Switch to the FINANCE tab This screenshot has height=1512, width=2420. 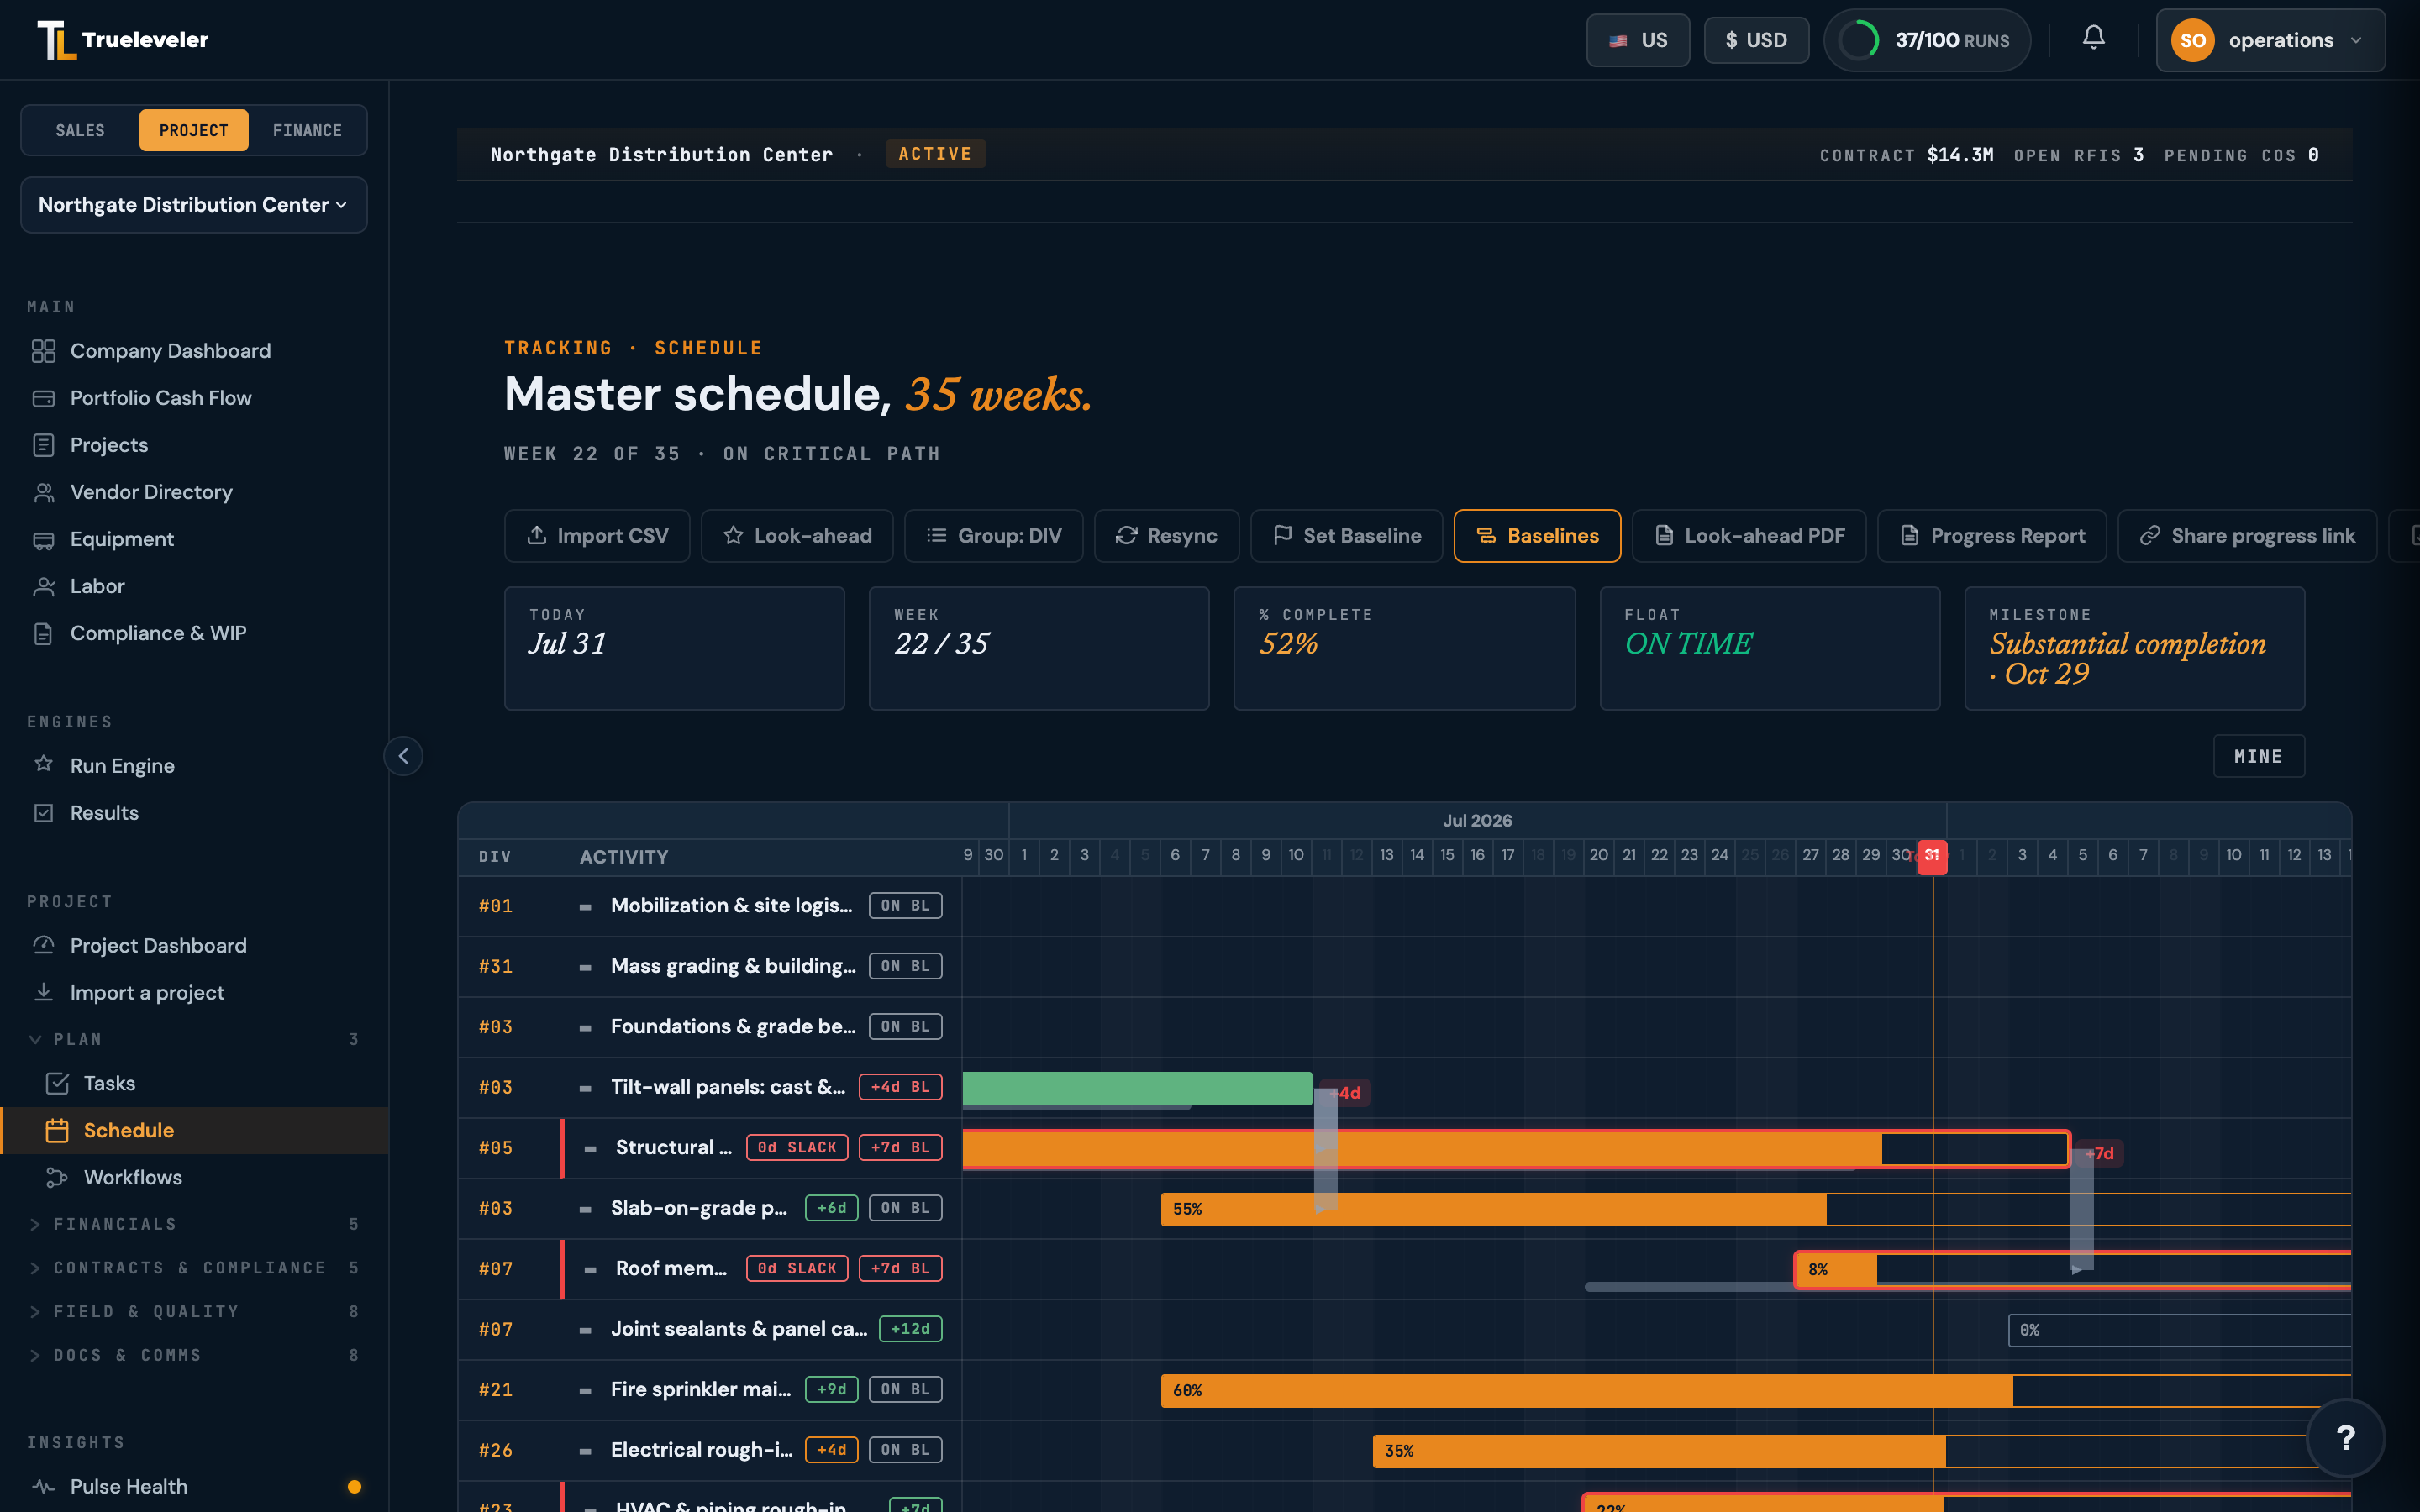[307, 130]
